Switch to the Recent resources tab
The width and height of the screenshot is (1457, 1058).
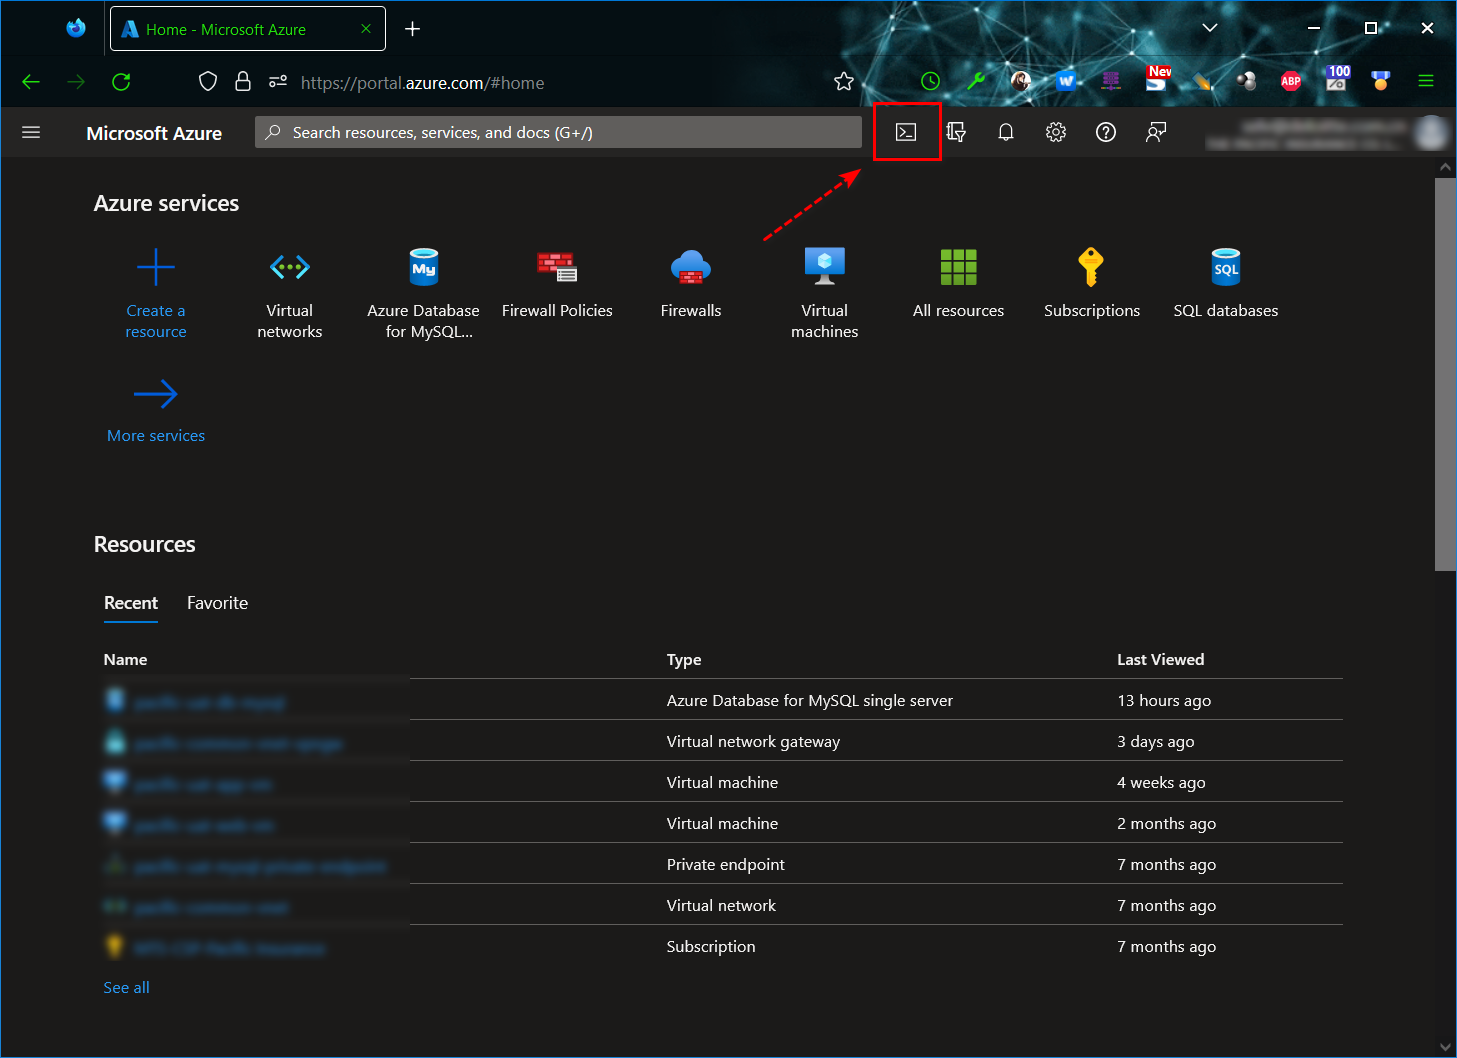pyautogui.click(x=131, y=603)
